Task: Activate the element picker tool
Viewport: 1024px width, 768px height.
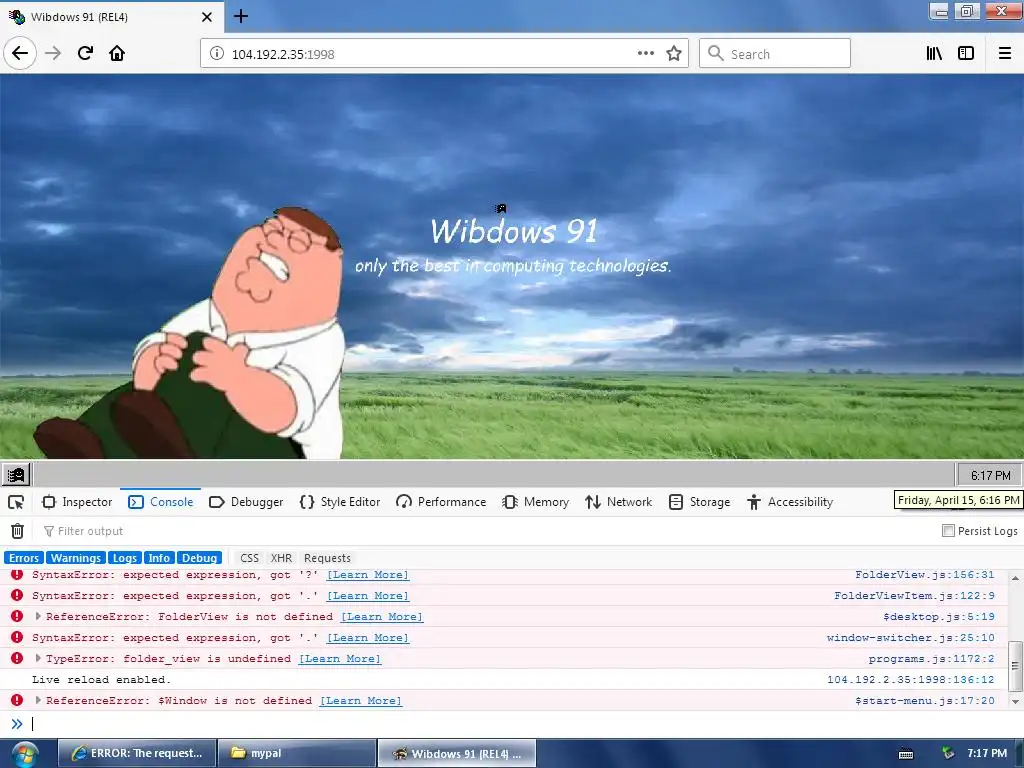Action: tap(16, 502)
